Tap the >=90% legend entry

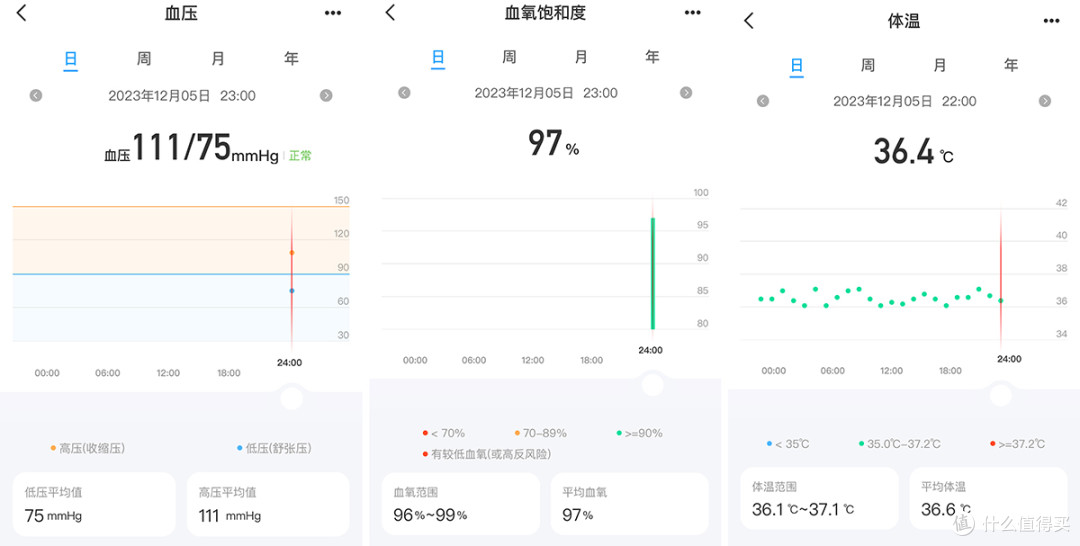click(639, 433)
